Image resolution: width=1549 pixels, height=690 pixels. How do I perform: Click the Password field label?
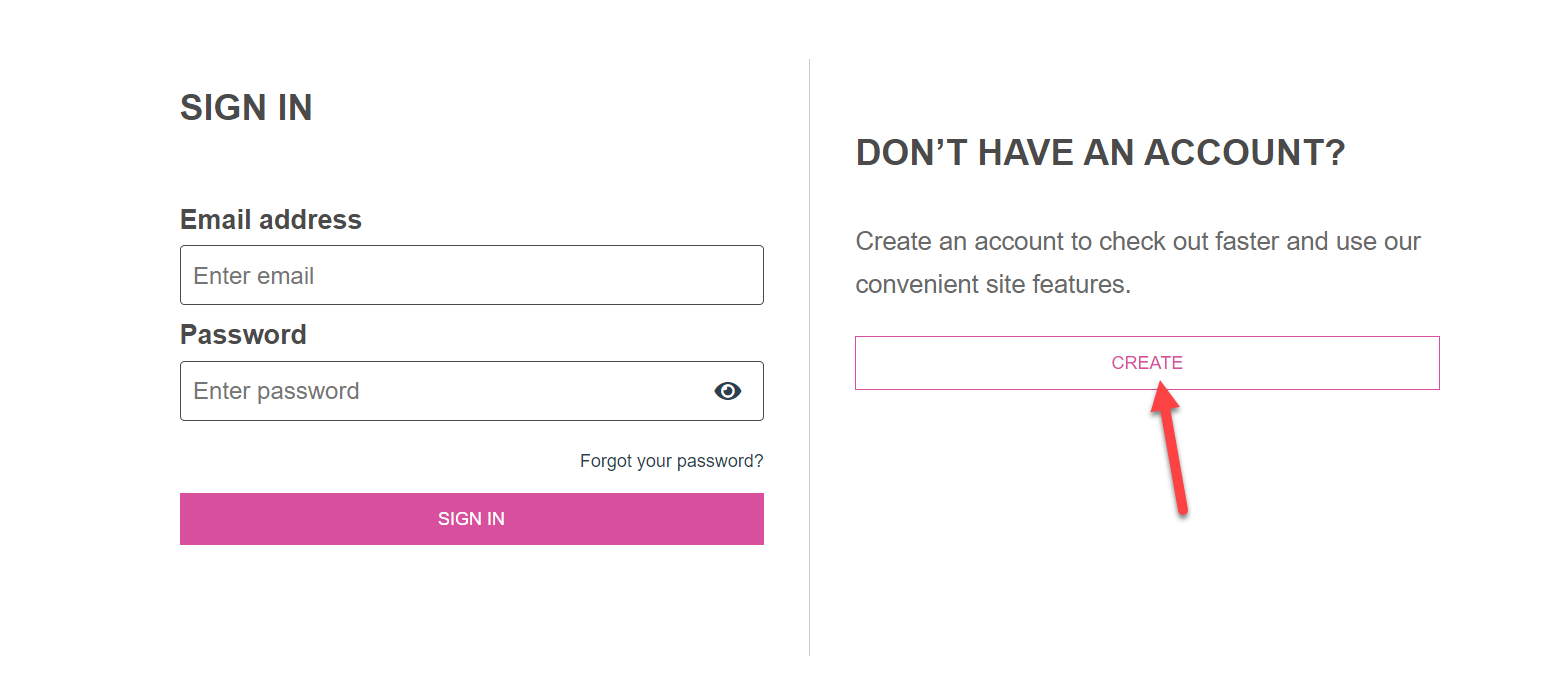[x=243, y=334]
